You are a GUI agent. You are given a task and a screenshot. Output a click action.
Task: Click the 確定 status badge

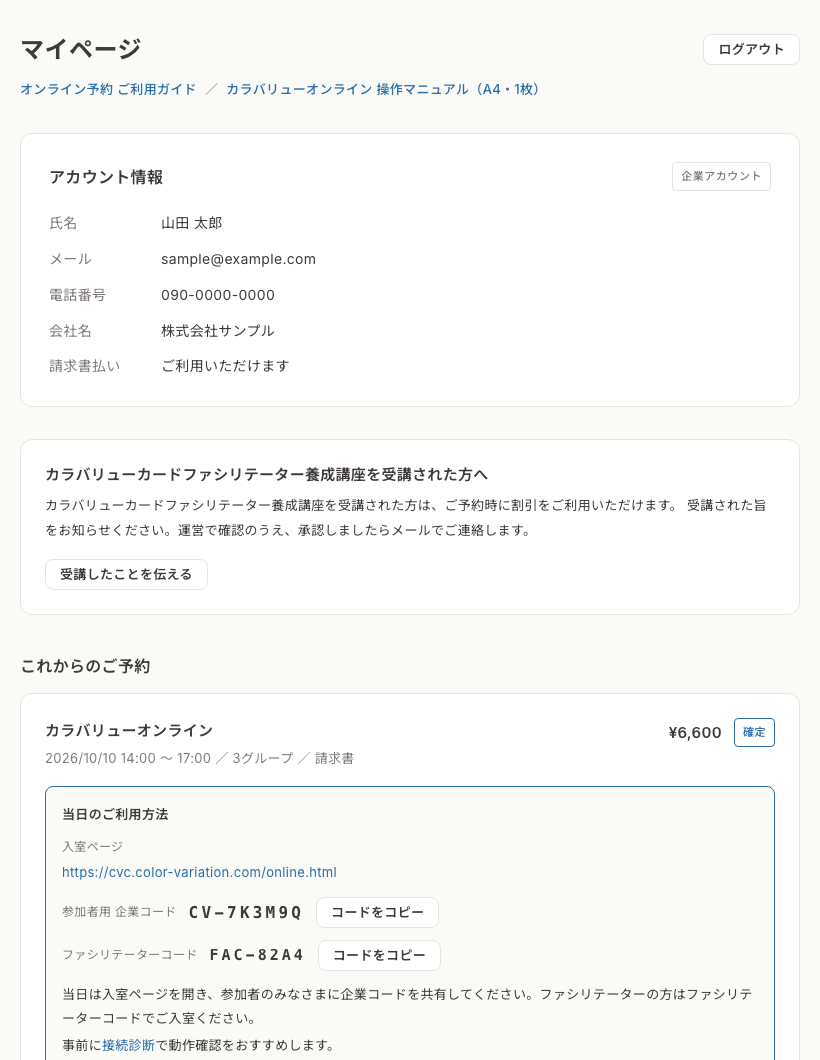point(754,733)
